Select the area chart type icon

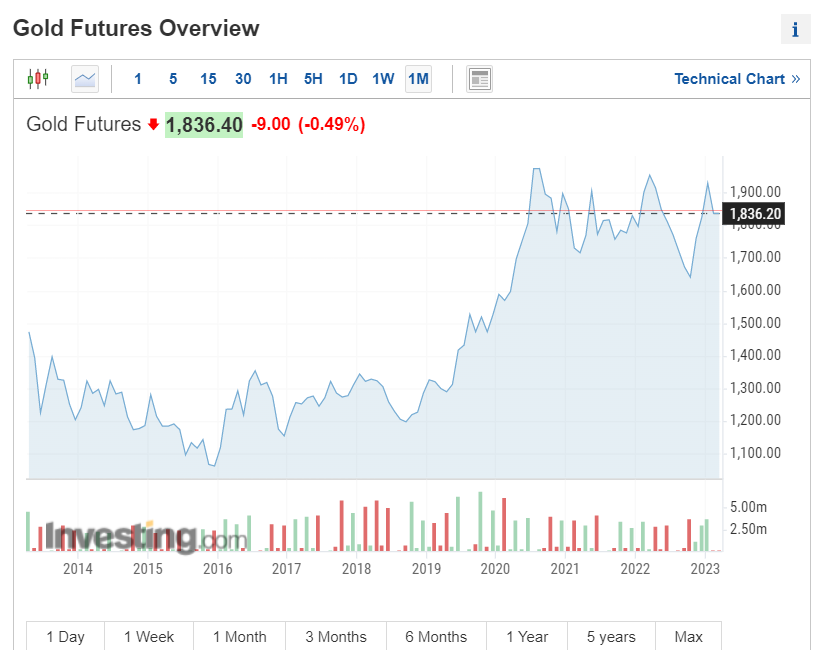(x=85, y=78)
